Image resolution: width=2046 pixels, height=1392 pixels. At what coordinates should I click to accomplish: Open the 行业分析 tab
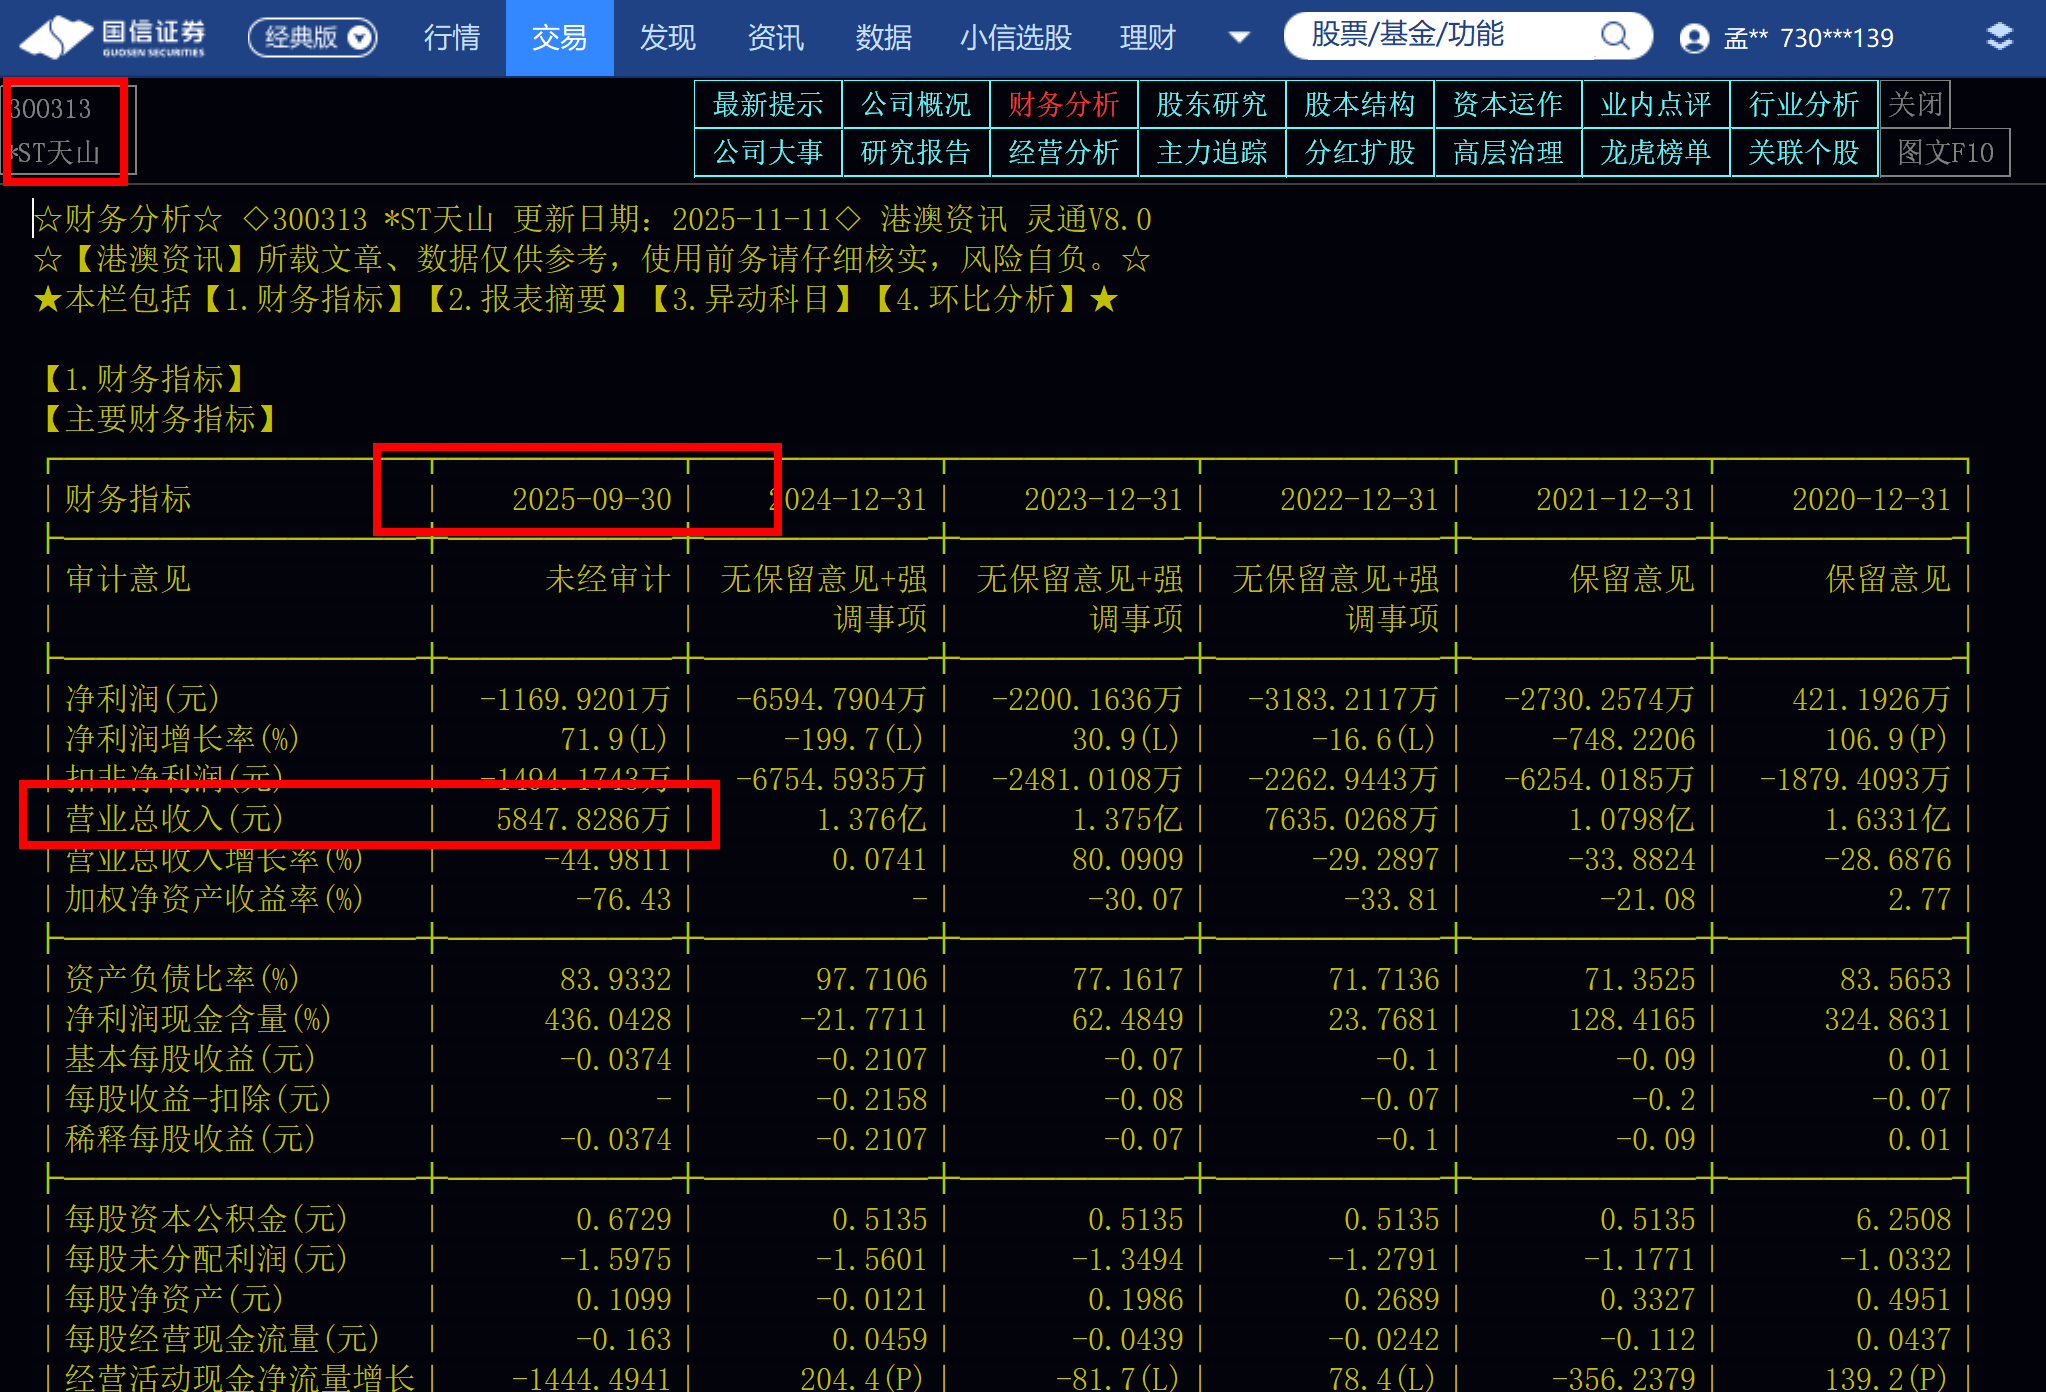[1803, 104]
